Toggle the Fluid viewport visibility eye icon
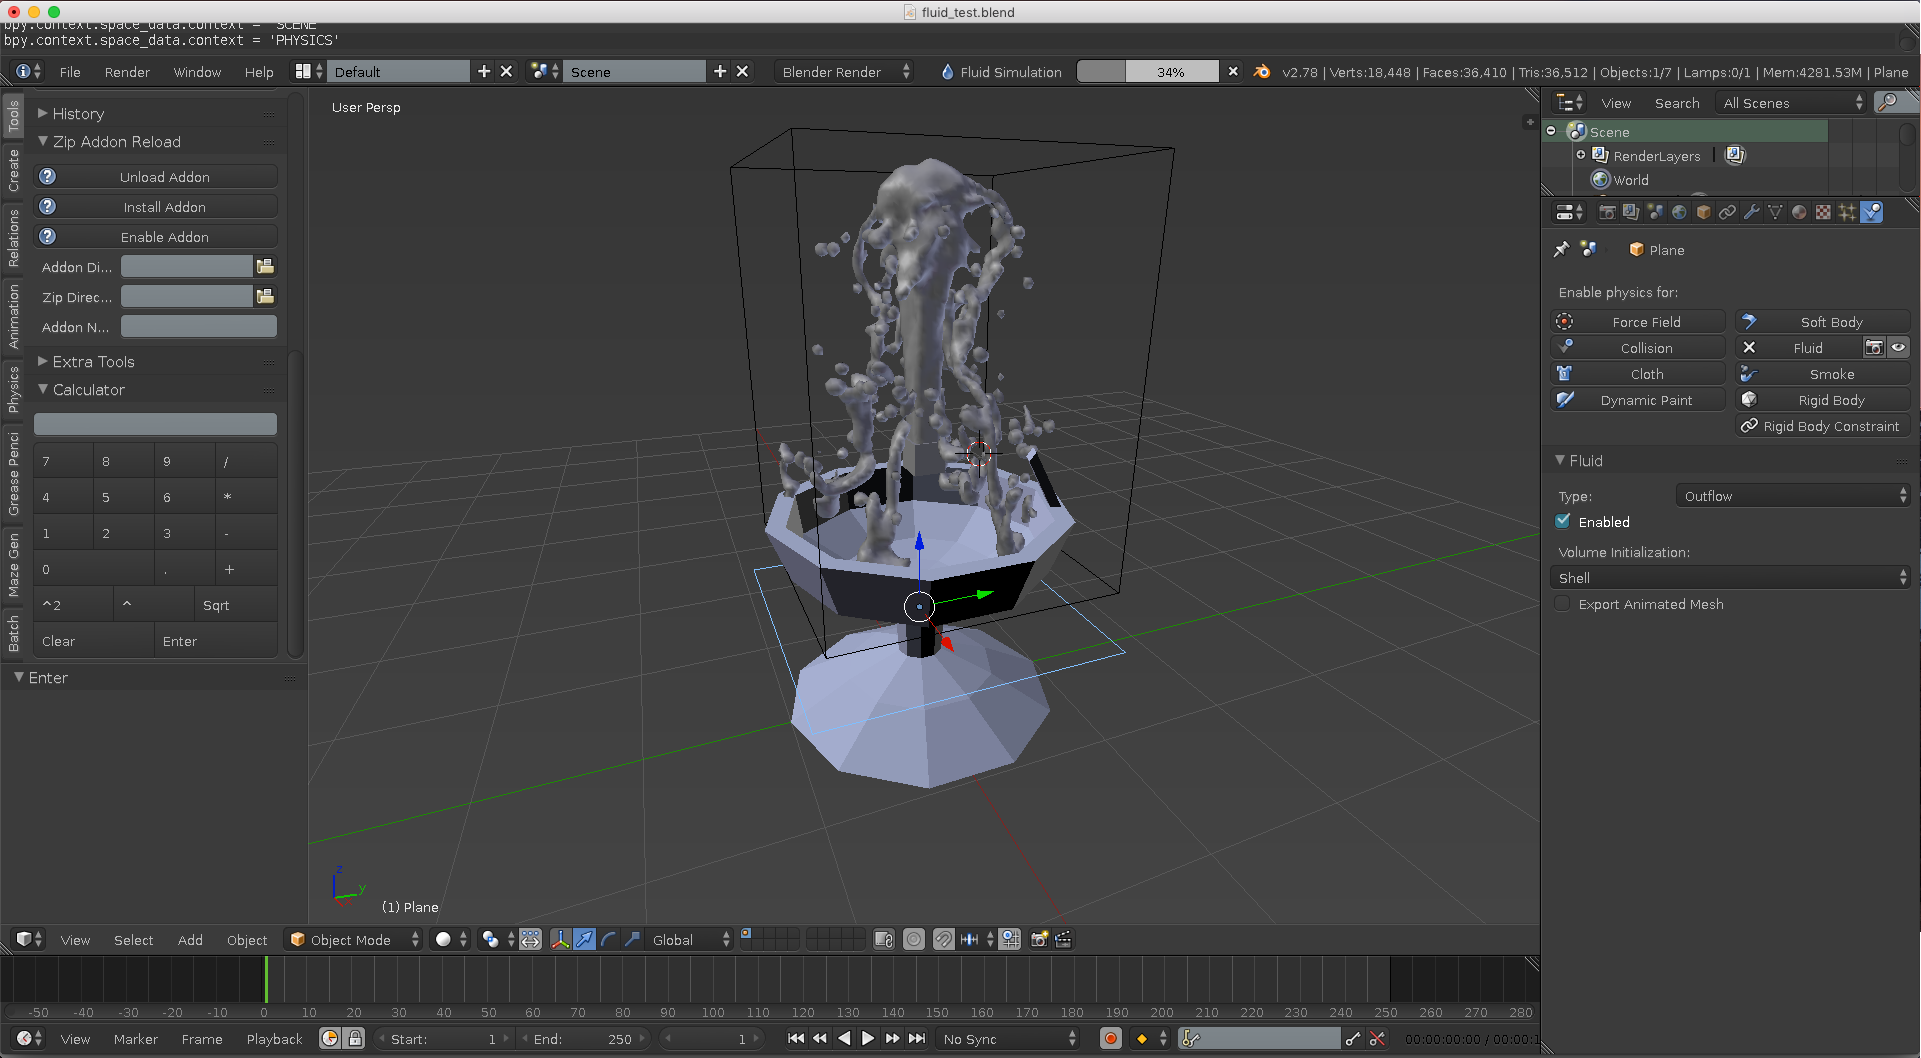The image size is (1921, 1058). click(x=1898, y=347)
